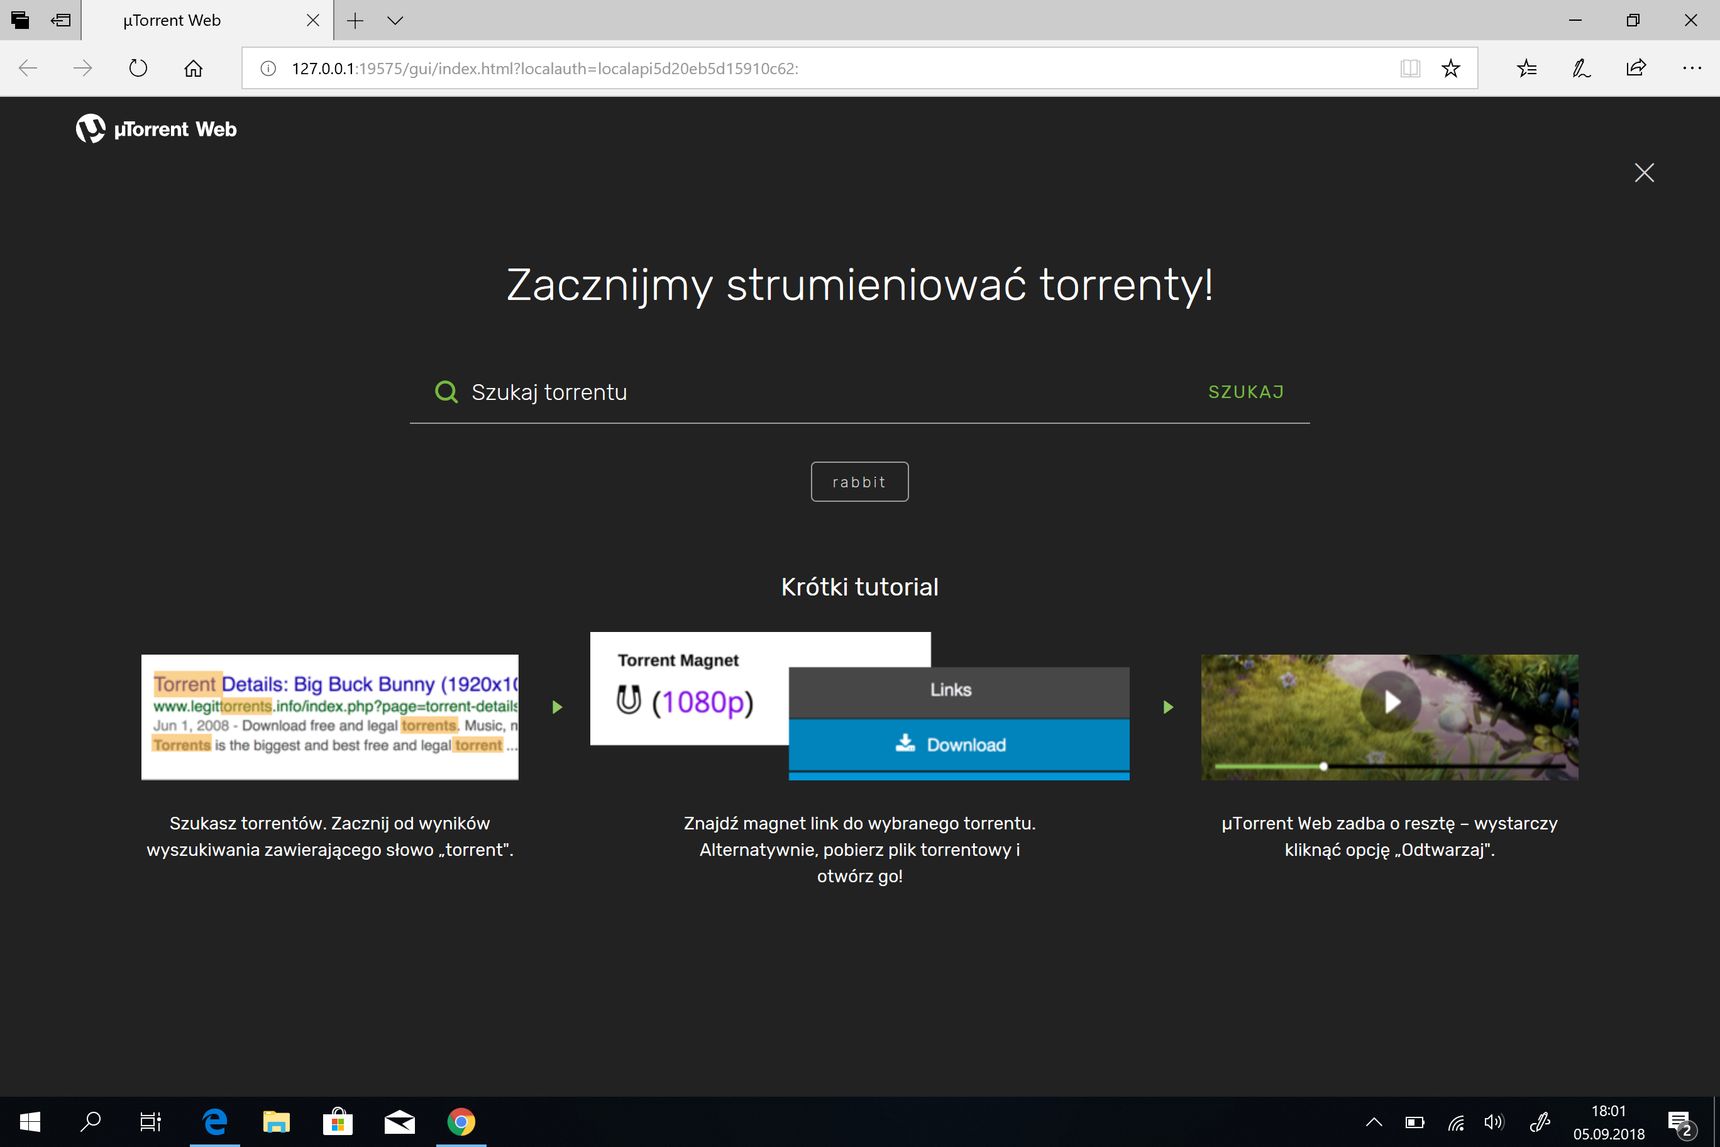Open Task View on the taskbar
The height and width of the screenshot is (1147, 1720).
pos(150,1122)
